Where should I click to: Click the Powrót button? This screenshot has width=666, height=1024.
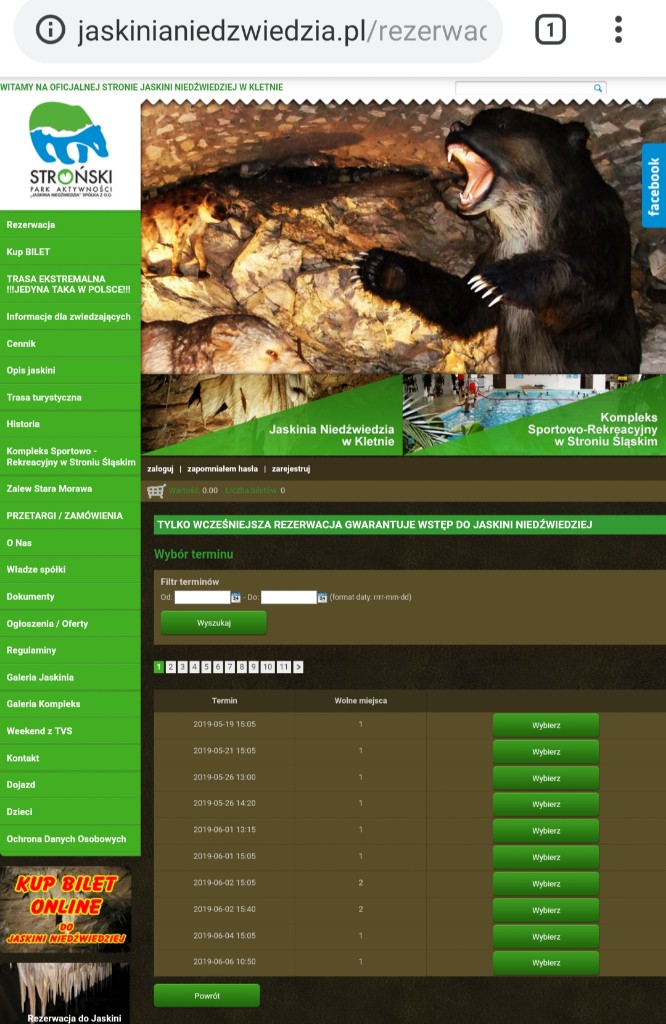(x=207, y=996)
